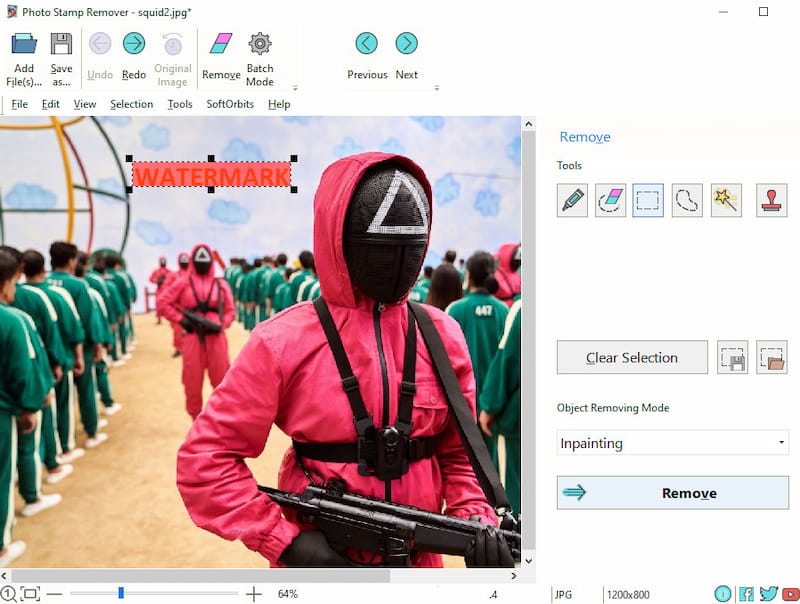800x604 pixels.
Task: Select the Rectangular selection tool
Action: pyautogui.click(x=648, y=200)
